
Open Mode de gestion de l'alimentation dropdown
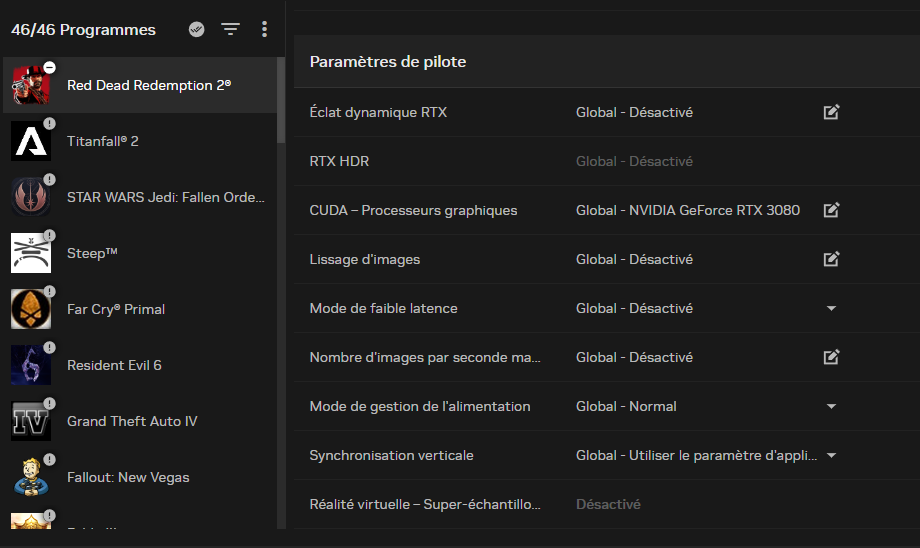coord(831,406)
